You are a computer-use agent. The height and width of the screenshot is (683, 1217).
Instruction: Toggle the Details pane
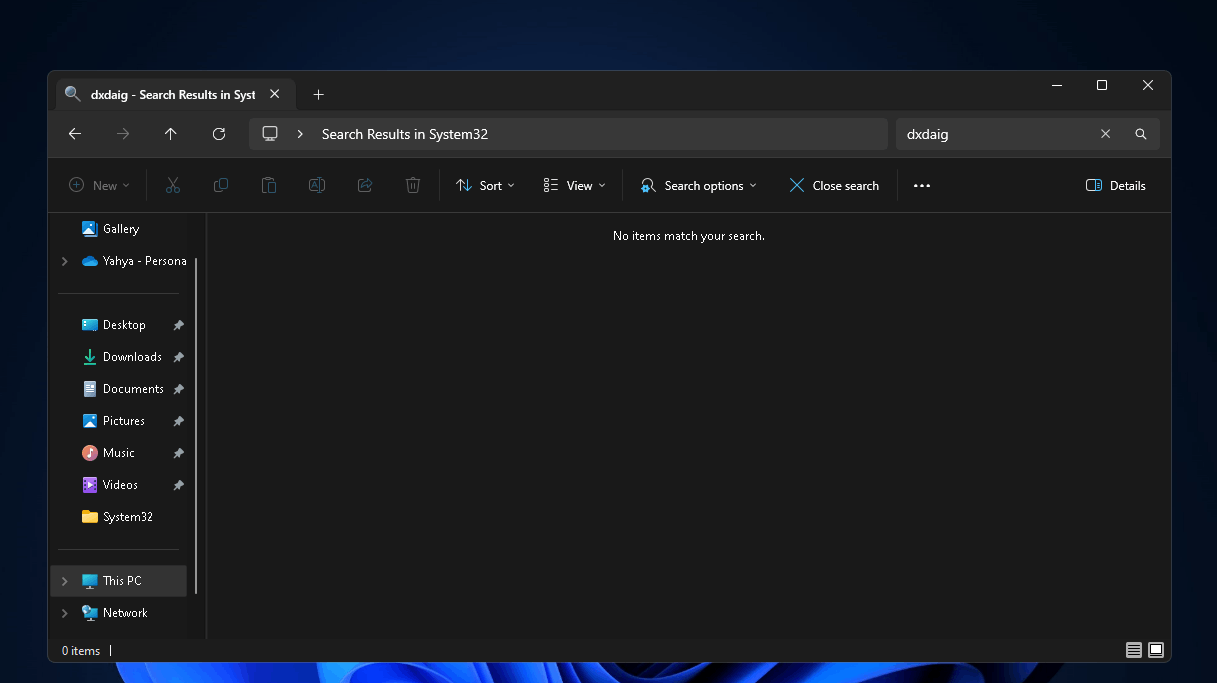[x=1116, y=186]
